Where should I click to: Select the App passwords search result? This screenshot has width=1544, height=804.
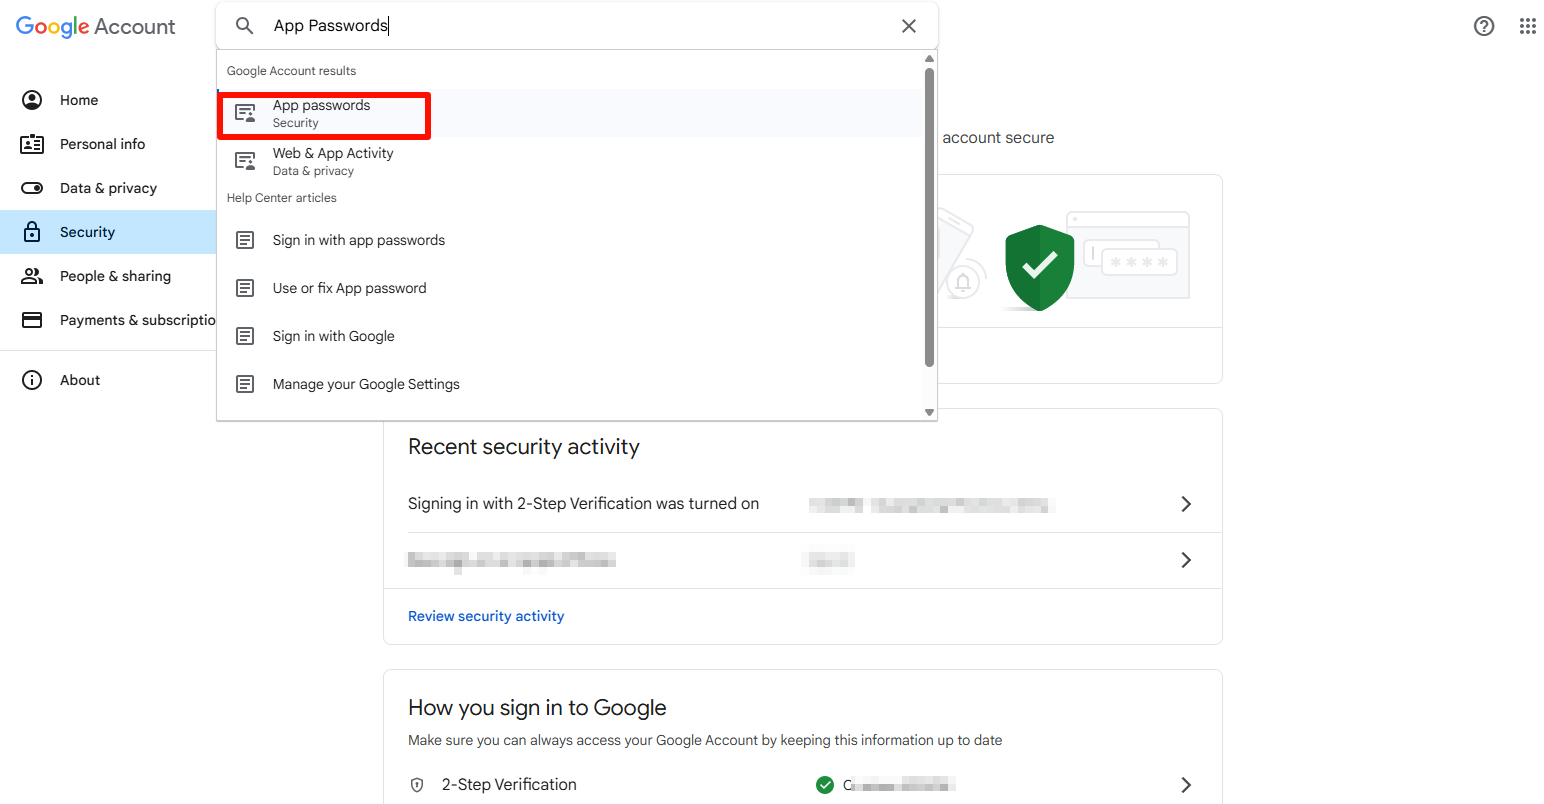322,114
